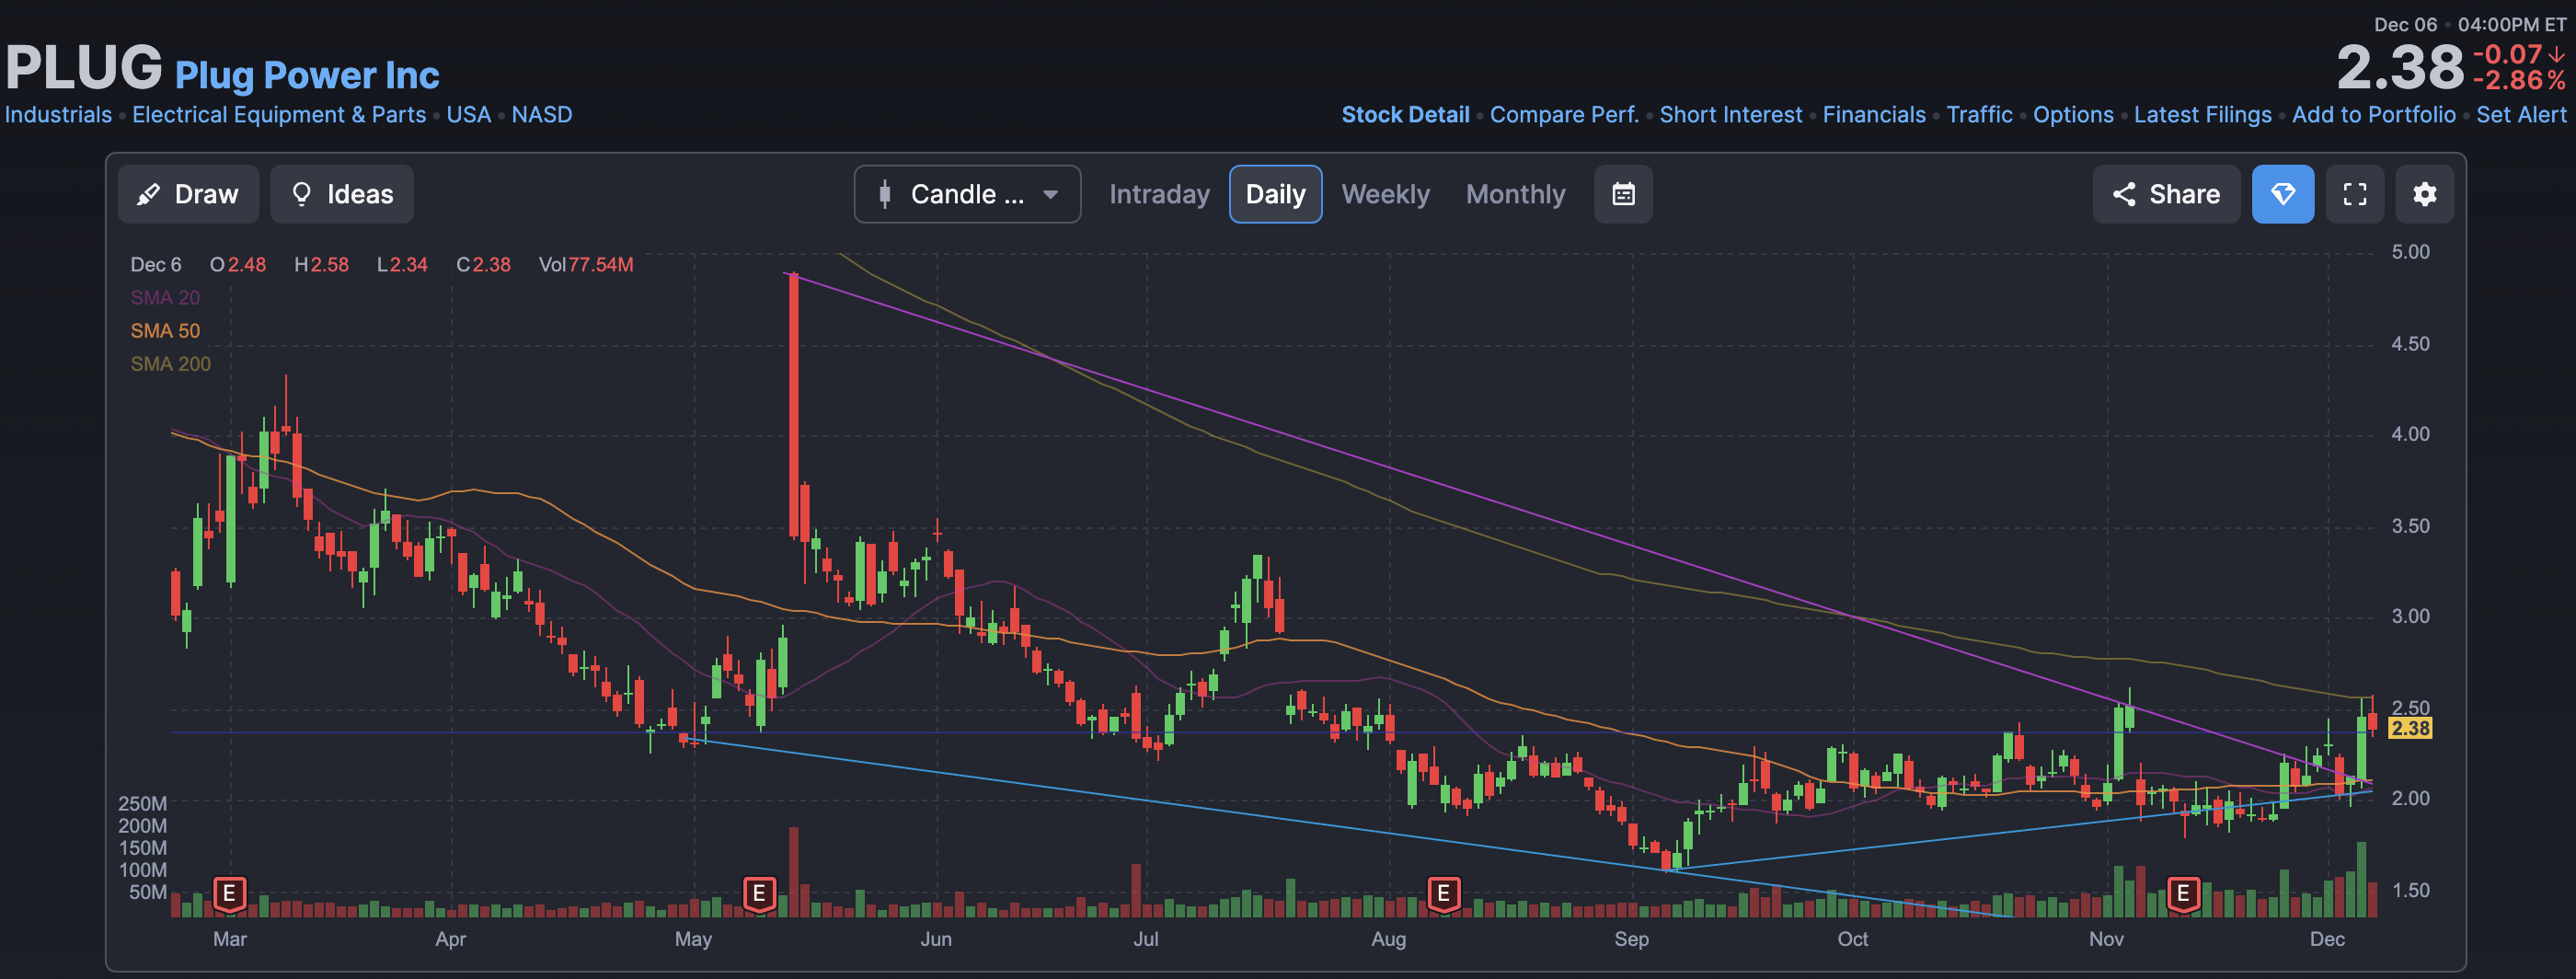Click the pencil icon on Draw button
Viewport: 2576px width, 979px height.
(x=149, y=194)
